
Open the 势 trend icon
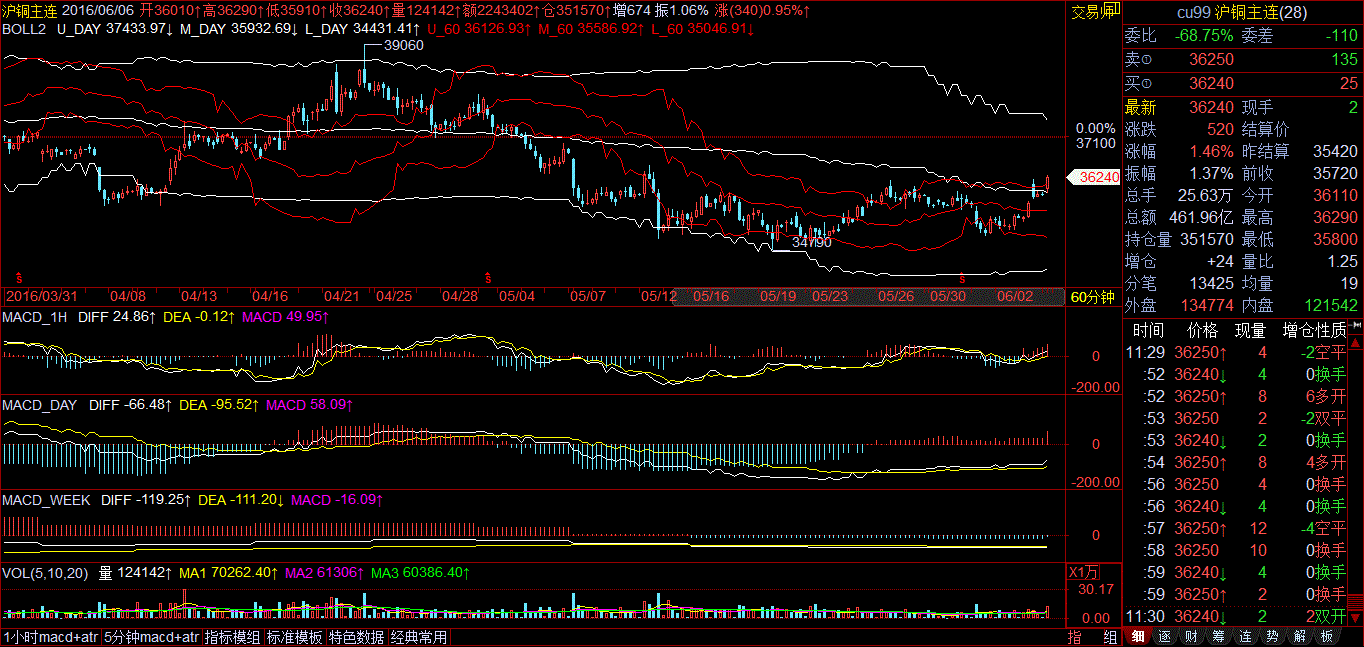point(1273,637)
